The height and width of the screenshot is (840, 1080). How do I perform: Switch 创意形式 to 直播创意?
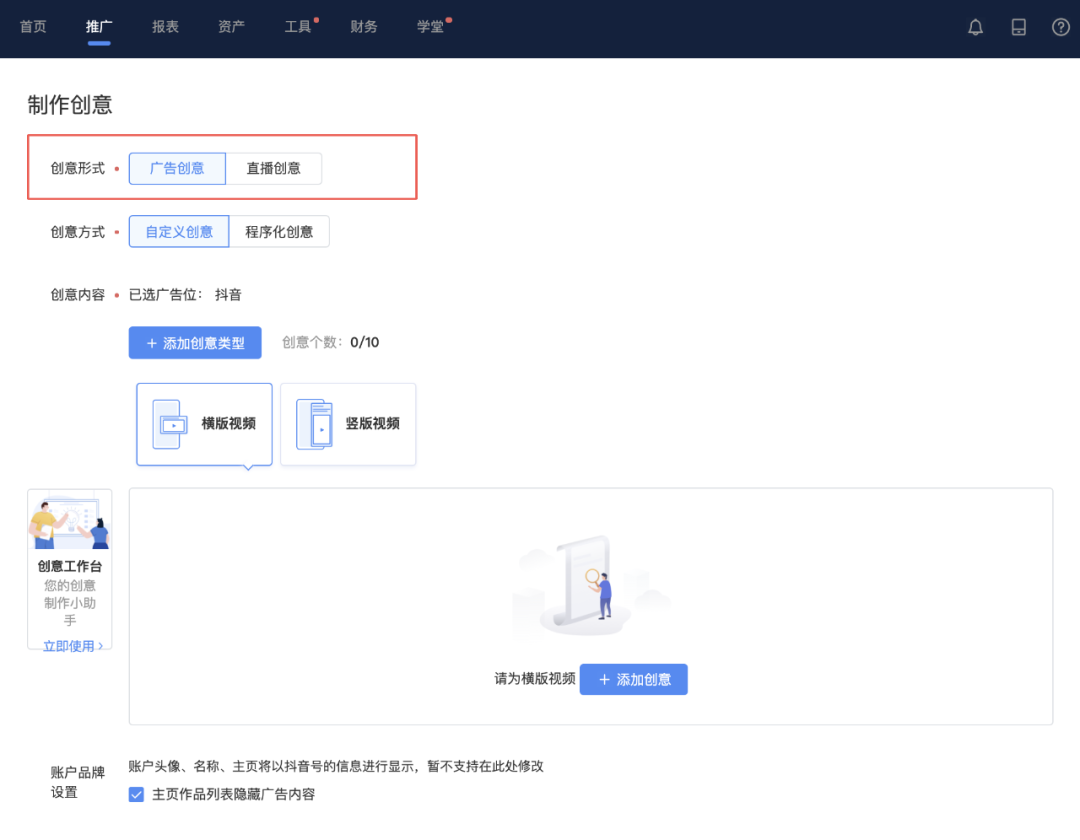[x=273, y=168]
